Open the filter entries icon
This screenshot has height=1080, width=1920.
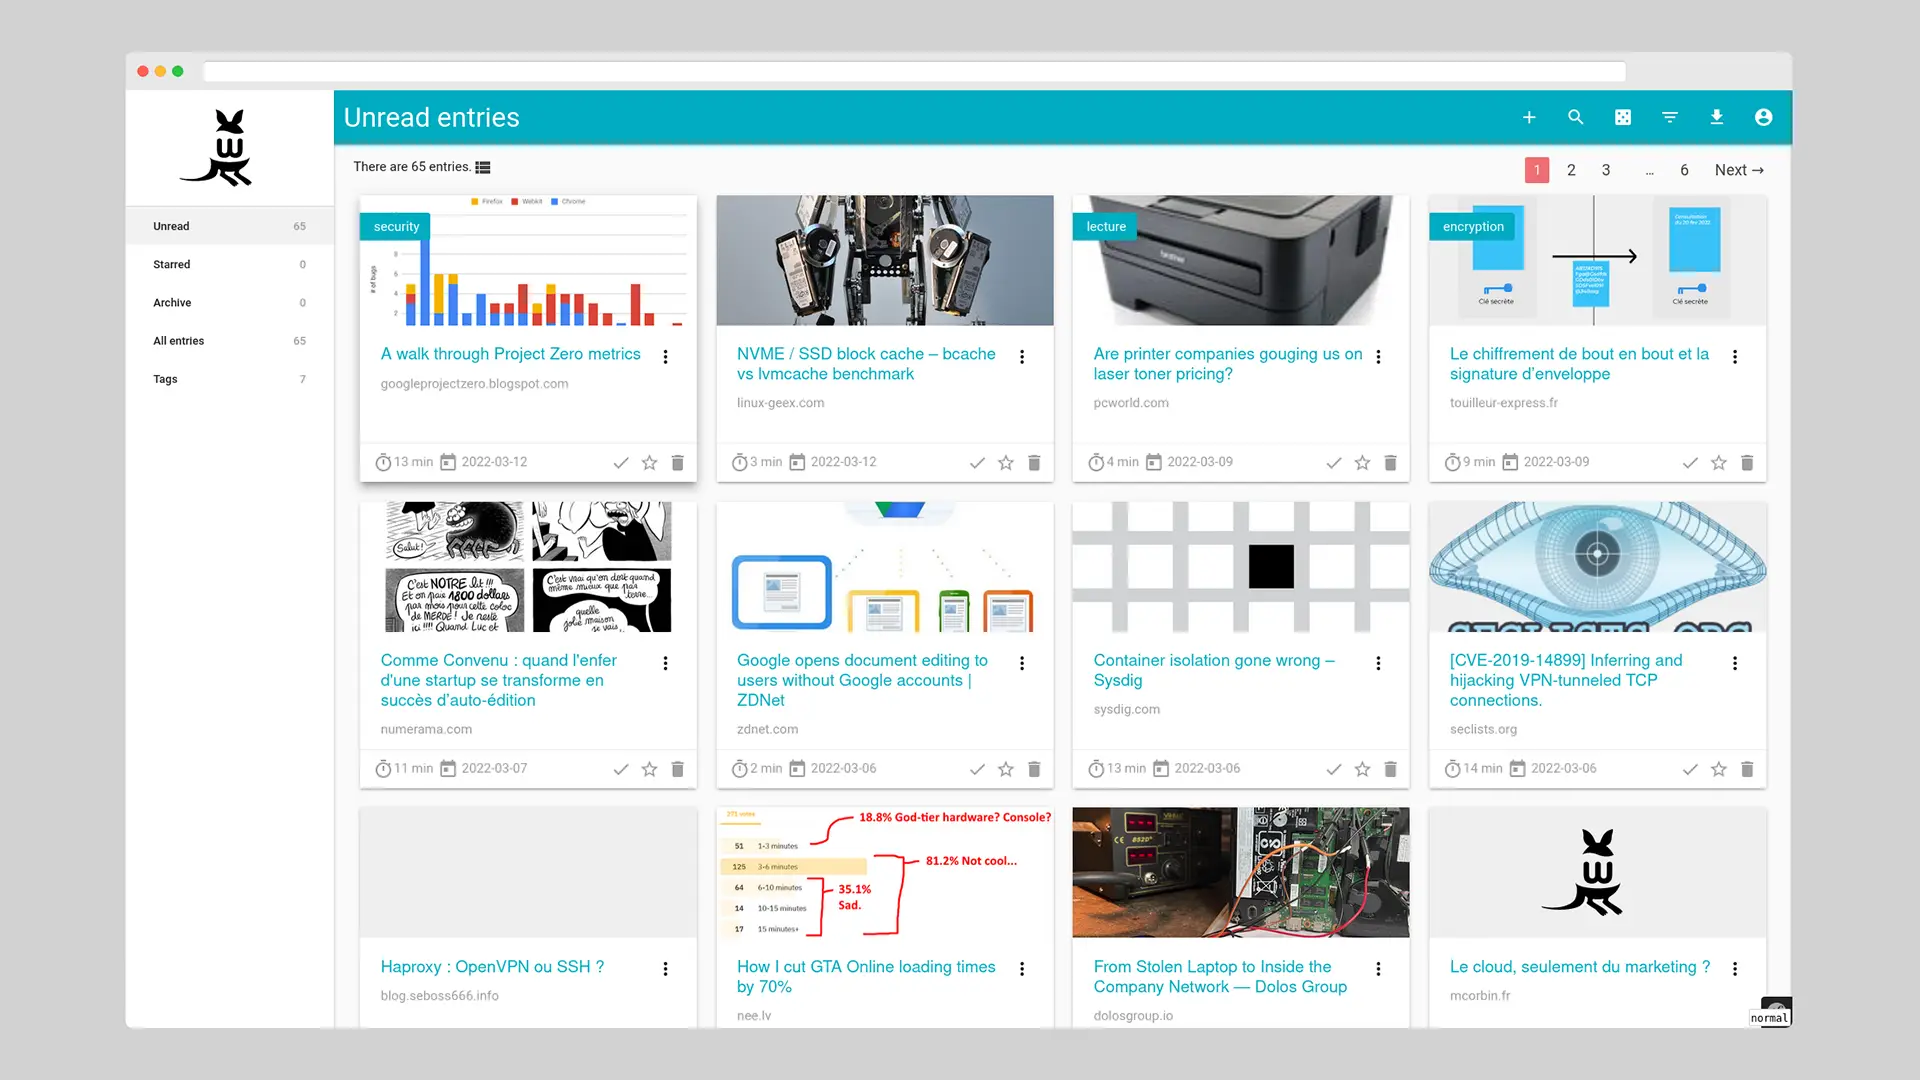coord(1669,117)
